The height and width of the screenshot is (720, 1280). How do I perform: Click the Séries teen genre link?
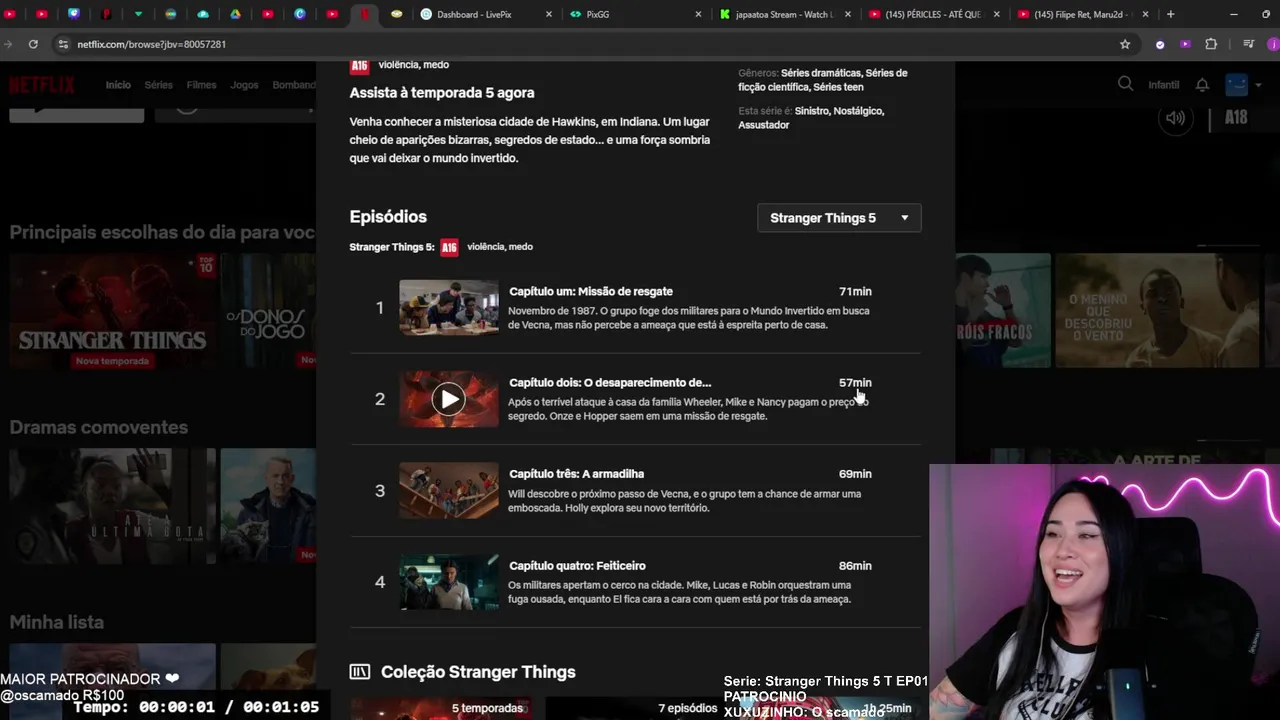[x=838, y=87]
